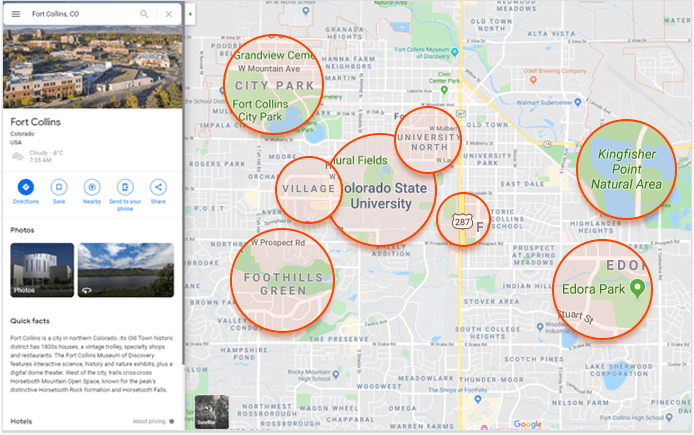Click the Directions icon
Viewport: 694px width, 435px height.
pyautogui.click(x=26, y=187)
